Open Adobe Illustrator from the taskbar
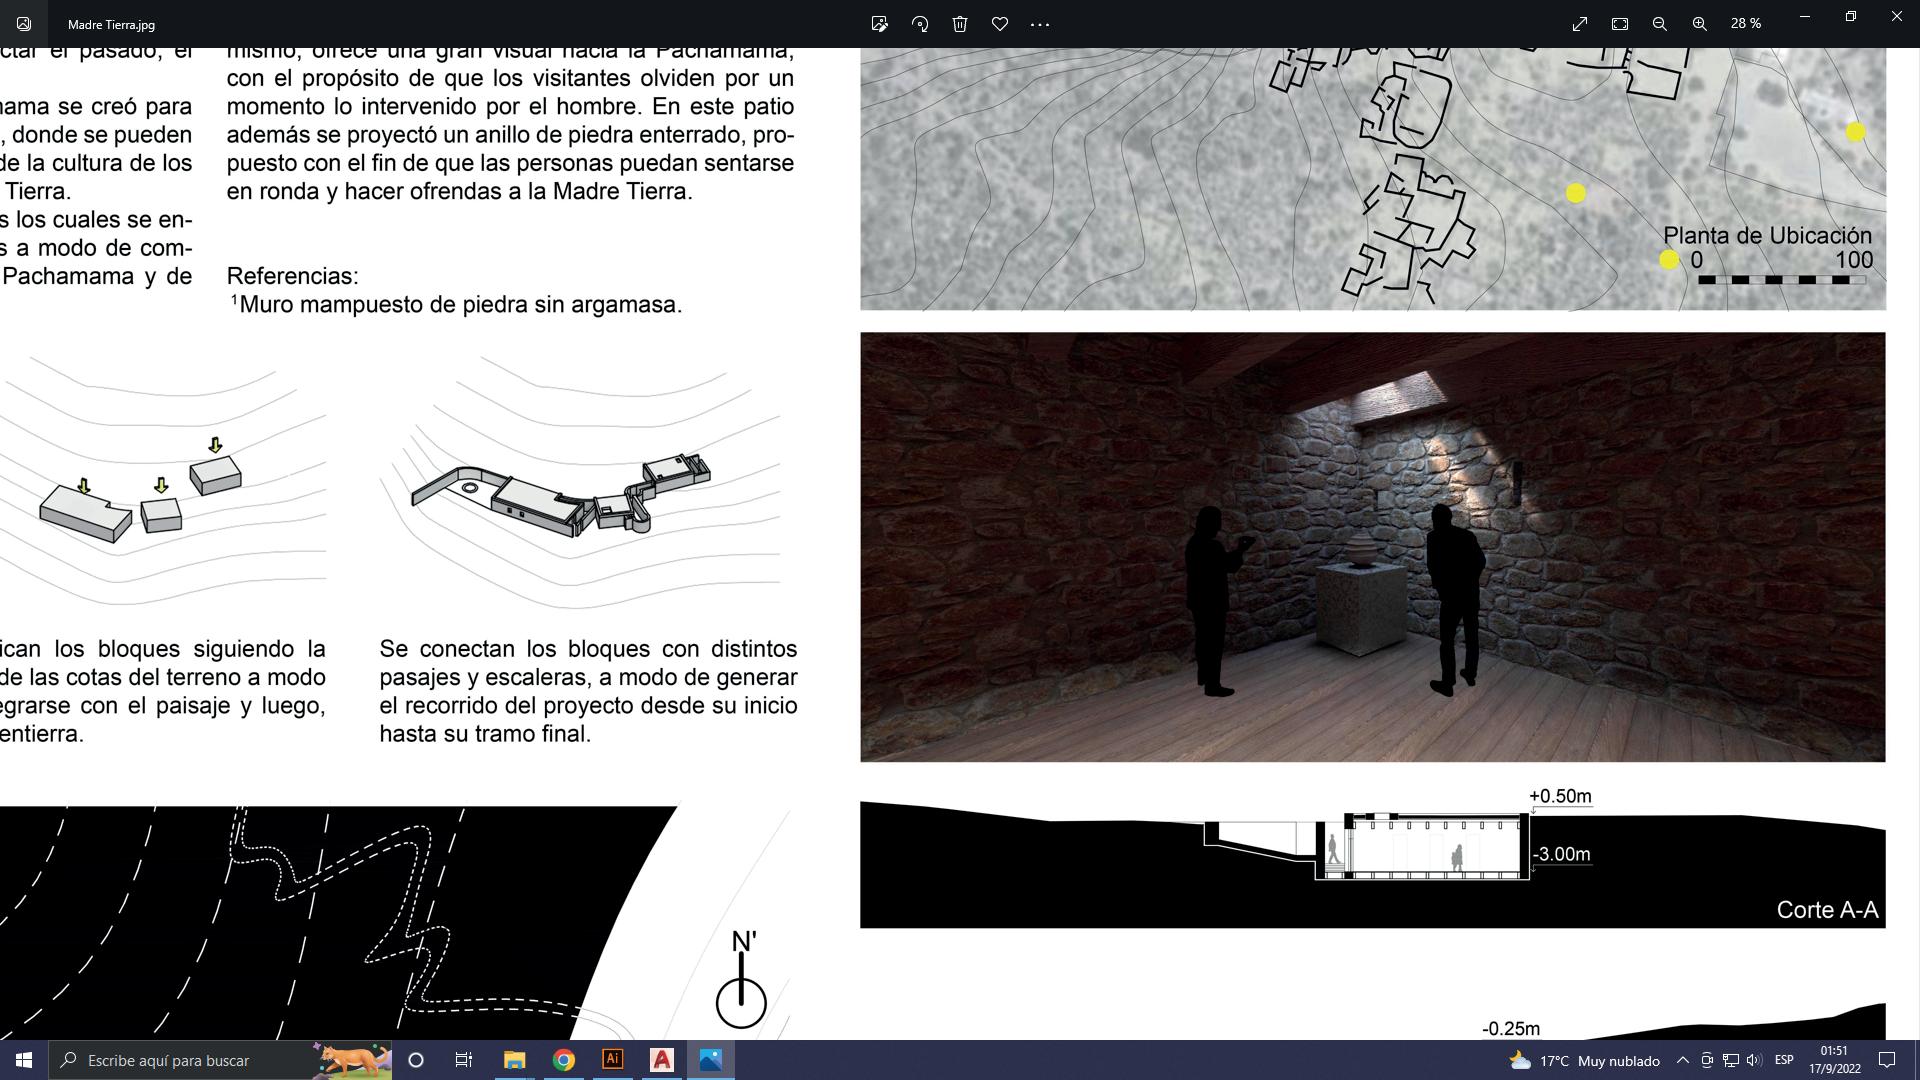Image resolution: width=1920 pixels, height=1080 pixels. (x=613, y=1060)
